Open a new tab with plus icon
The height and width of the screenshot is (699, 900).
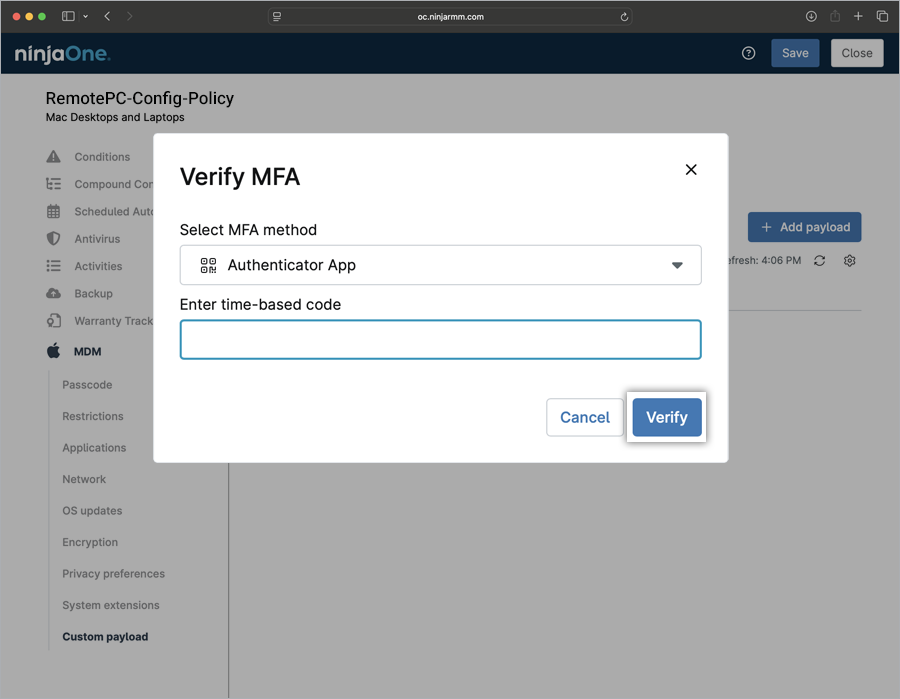point(858,17)
